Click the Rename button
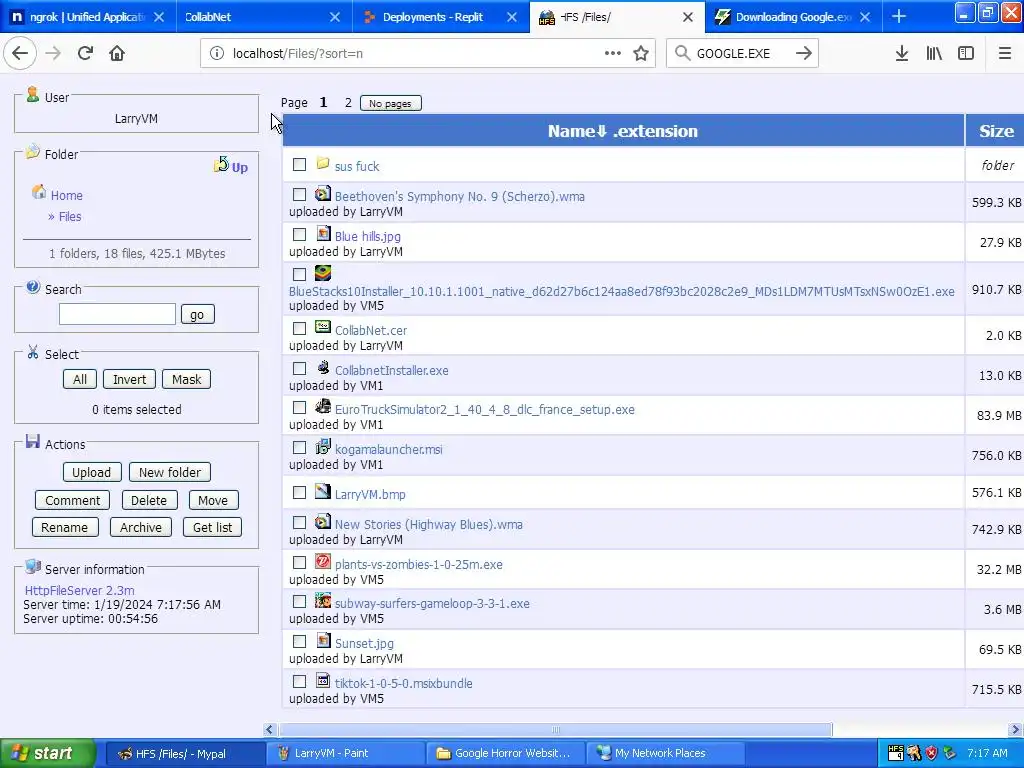The height and width of the screenshot is (768, 1024). [65, 527]
